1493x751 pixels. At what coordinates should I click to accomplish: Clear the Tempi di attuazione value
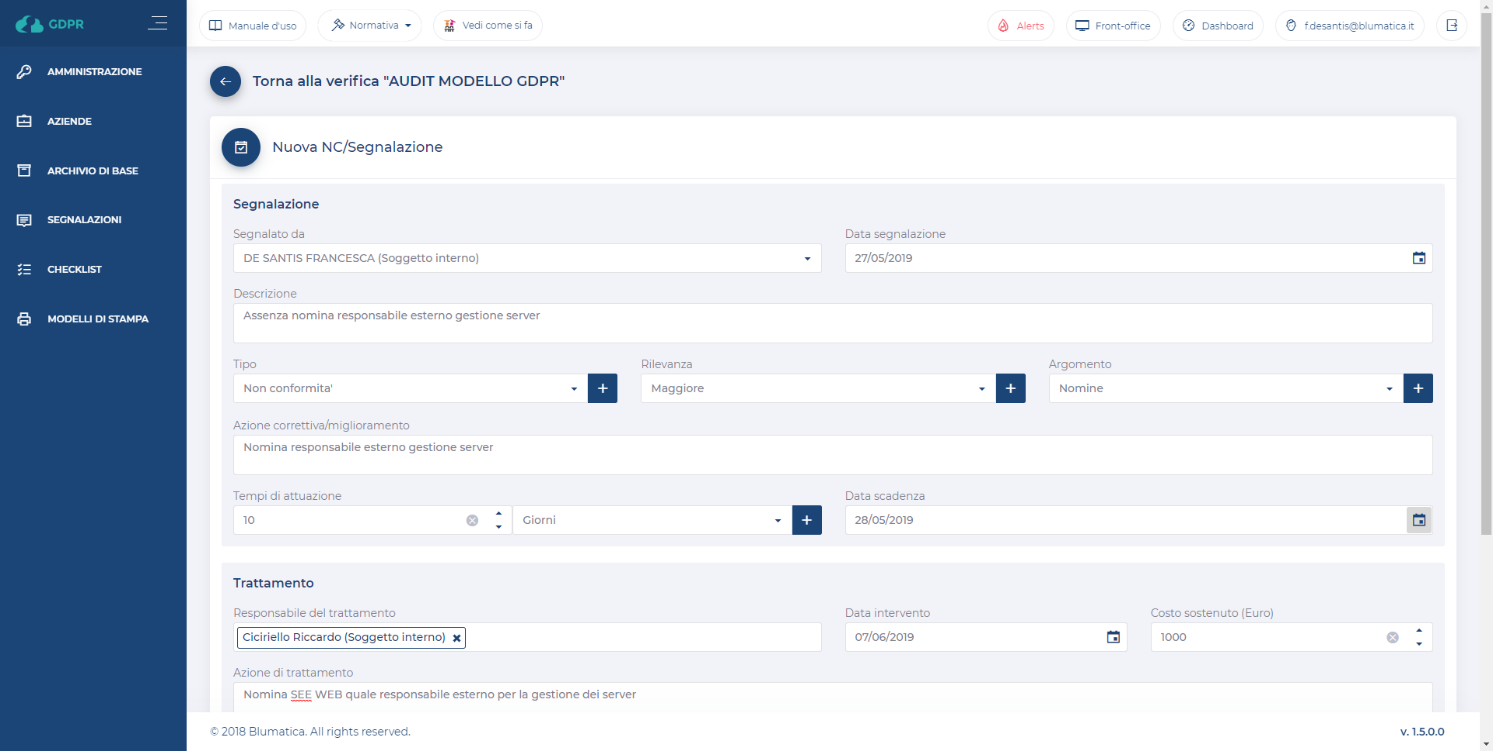coord(472,520)
